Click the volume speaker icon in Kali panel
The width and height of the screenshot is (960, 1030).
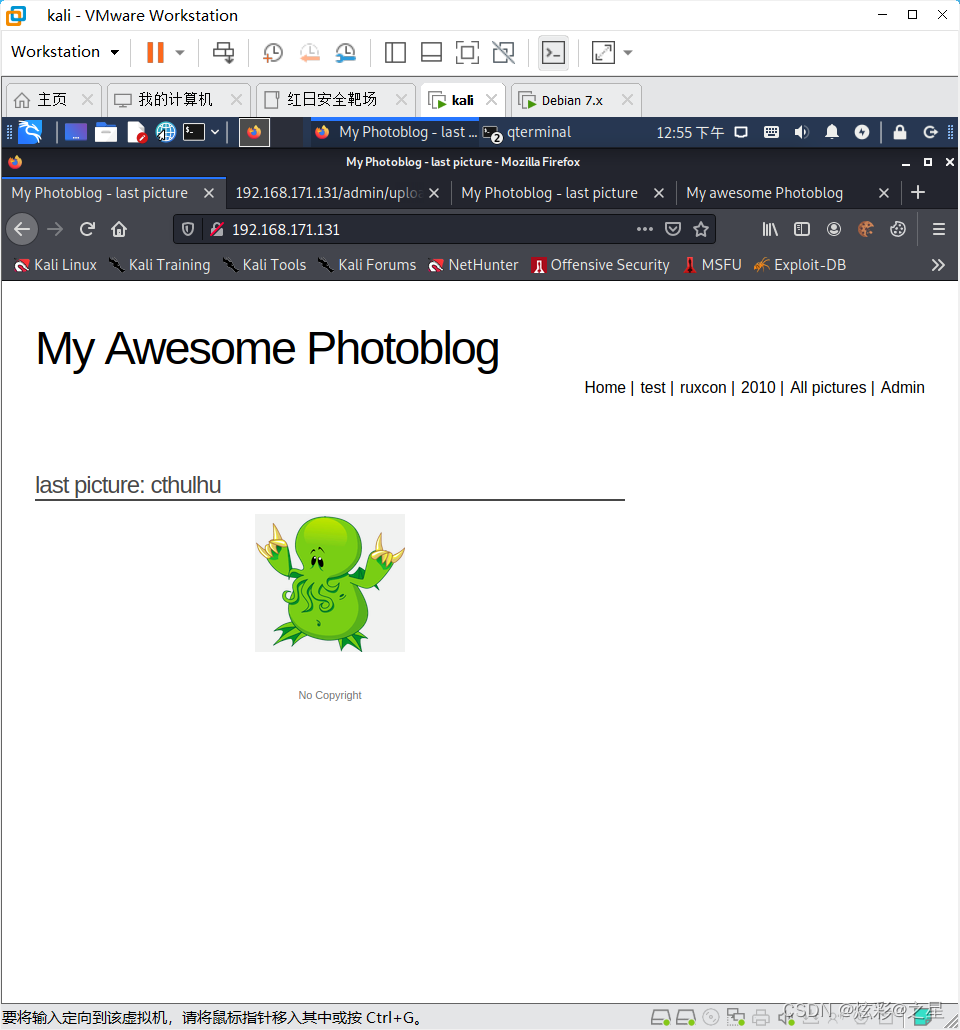pyautogui.click(x=801, y=132)
